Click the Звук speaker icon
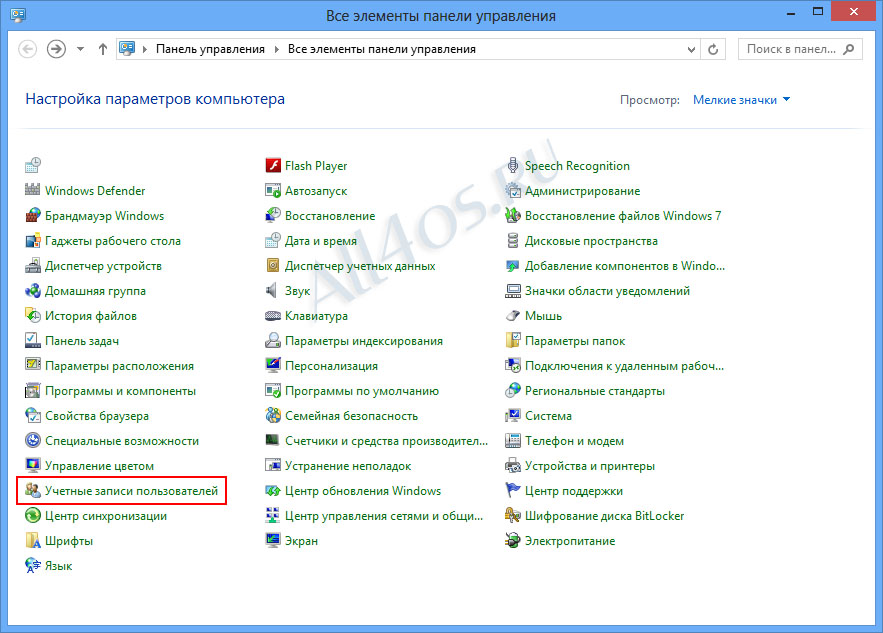Image resolution: width=883 pixels, height=633 pixels. point(272,291)
